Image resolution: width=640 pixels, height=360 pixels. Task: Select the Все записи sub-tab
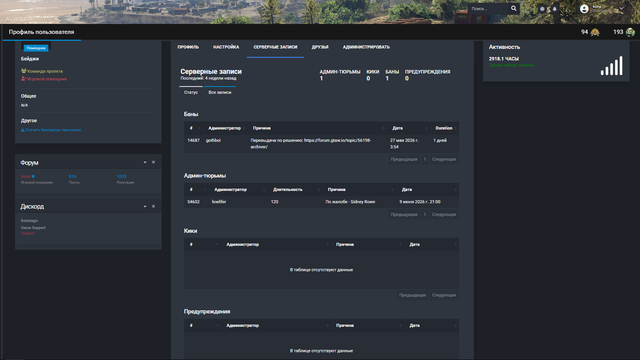(220, 92)
